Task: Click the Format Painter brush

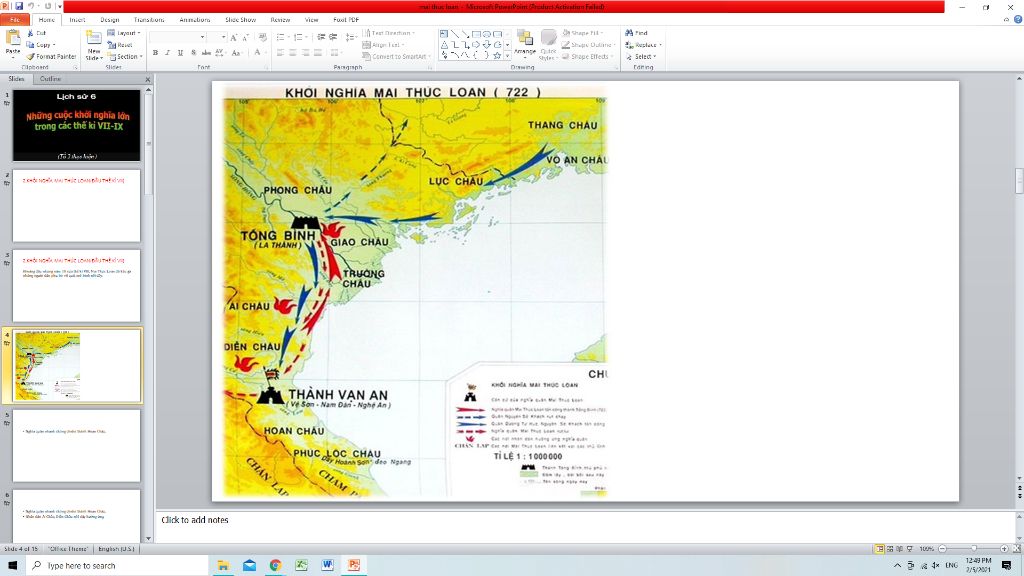Action: pos(30,57)
